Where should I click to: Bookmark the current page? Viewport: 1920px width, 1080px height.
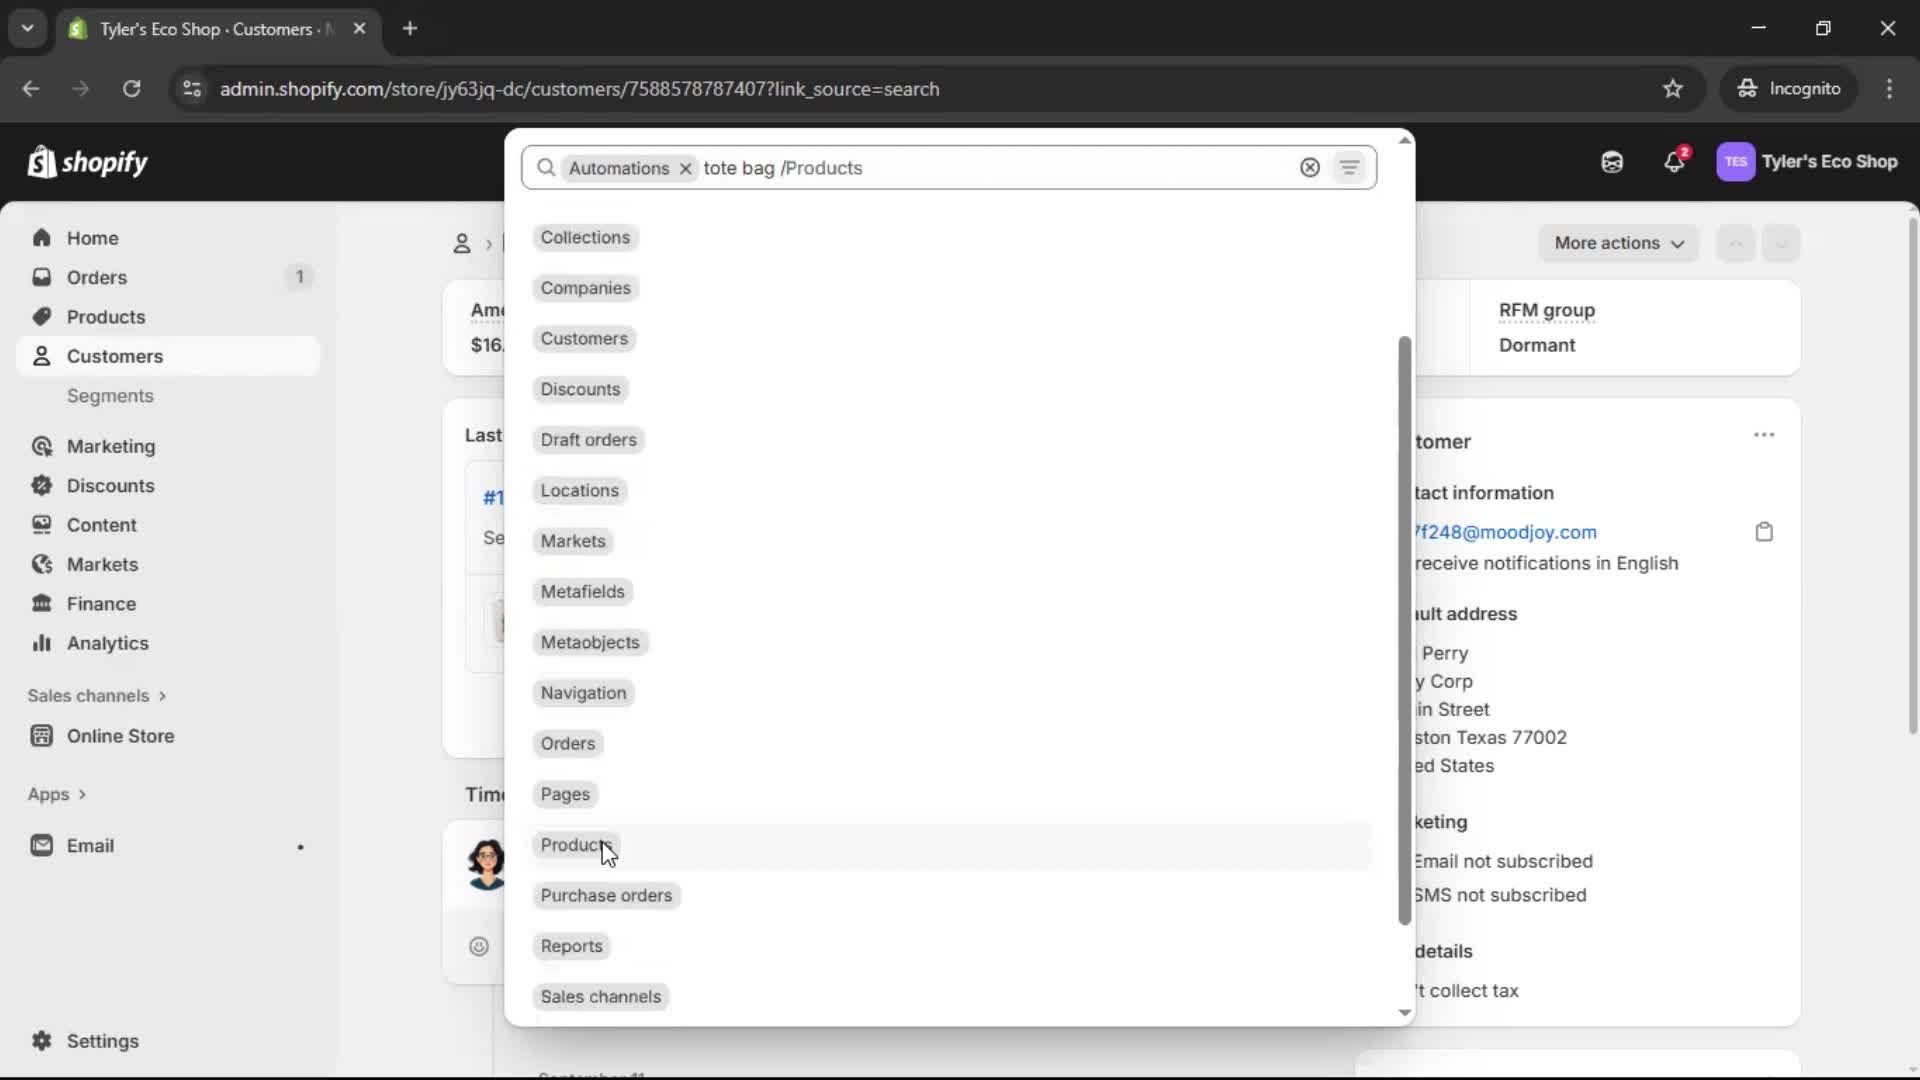[x=1673, y=89]
